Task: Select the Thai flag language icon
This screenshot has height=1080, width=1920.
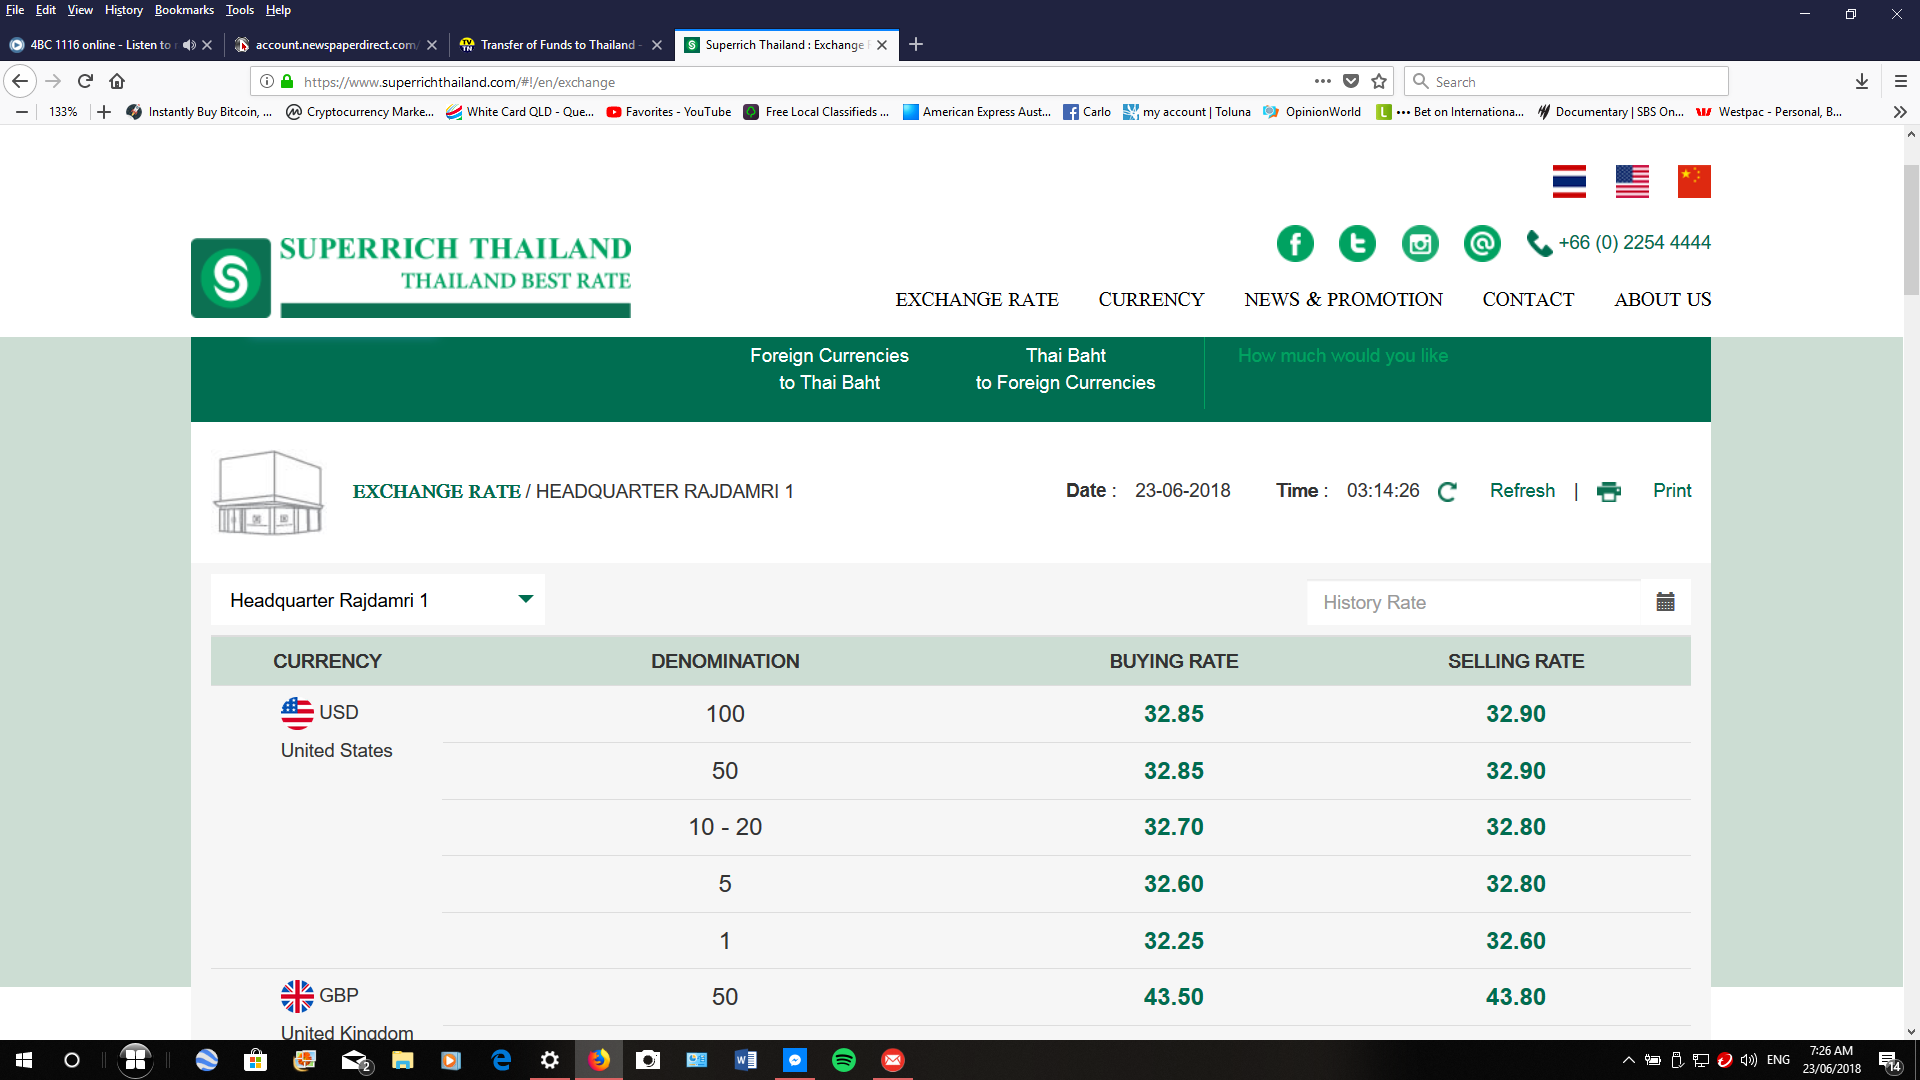Action: 1569,181
